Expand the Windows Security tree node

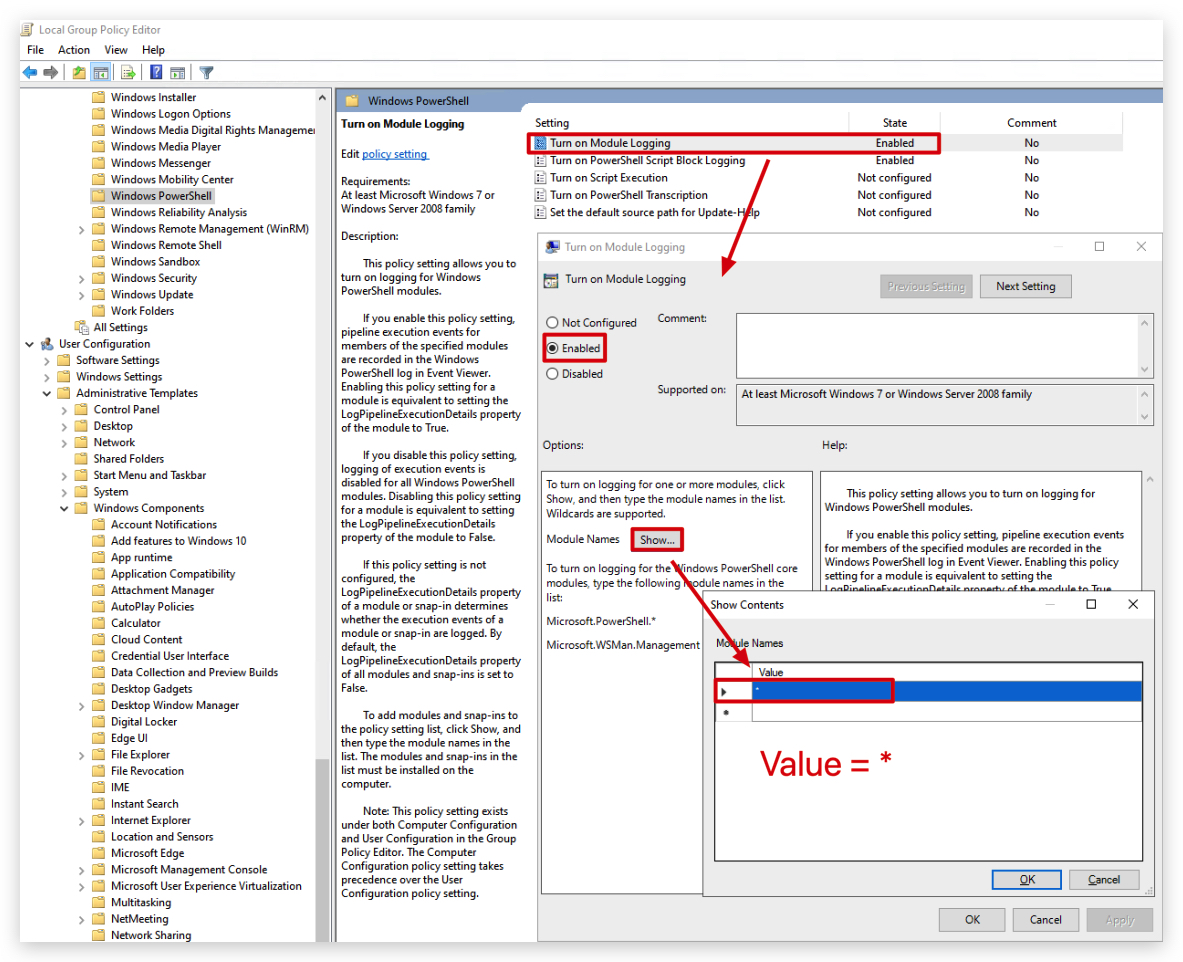pos(81,278)
